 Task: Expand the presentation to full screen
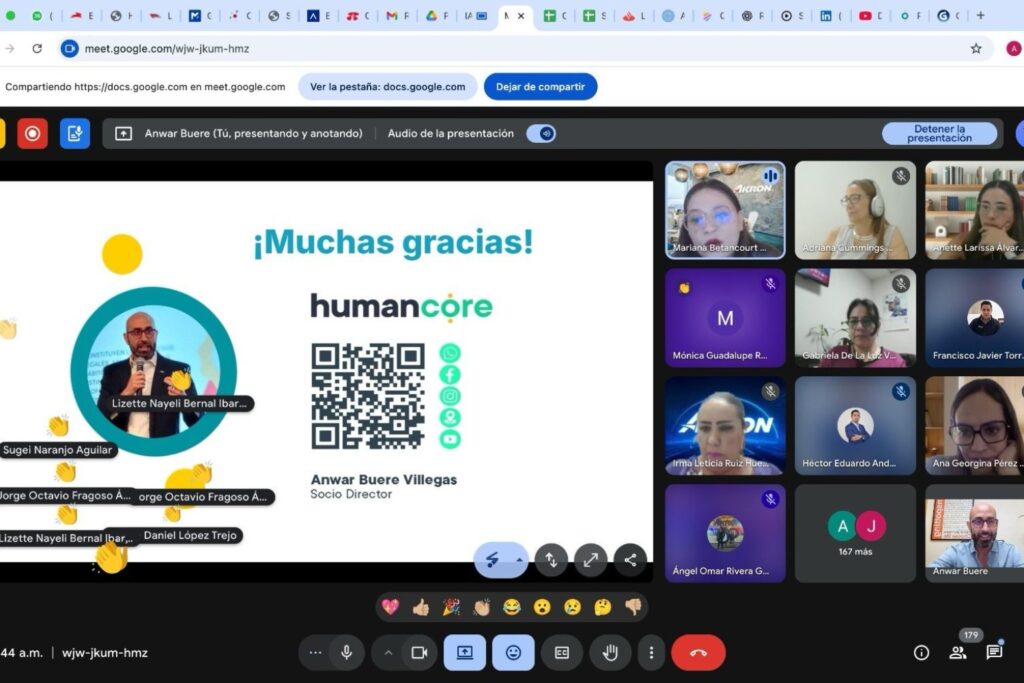coord(591,560)
